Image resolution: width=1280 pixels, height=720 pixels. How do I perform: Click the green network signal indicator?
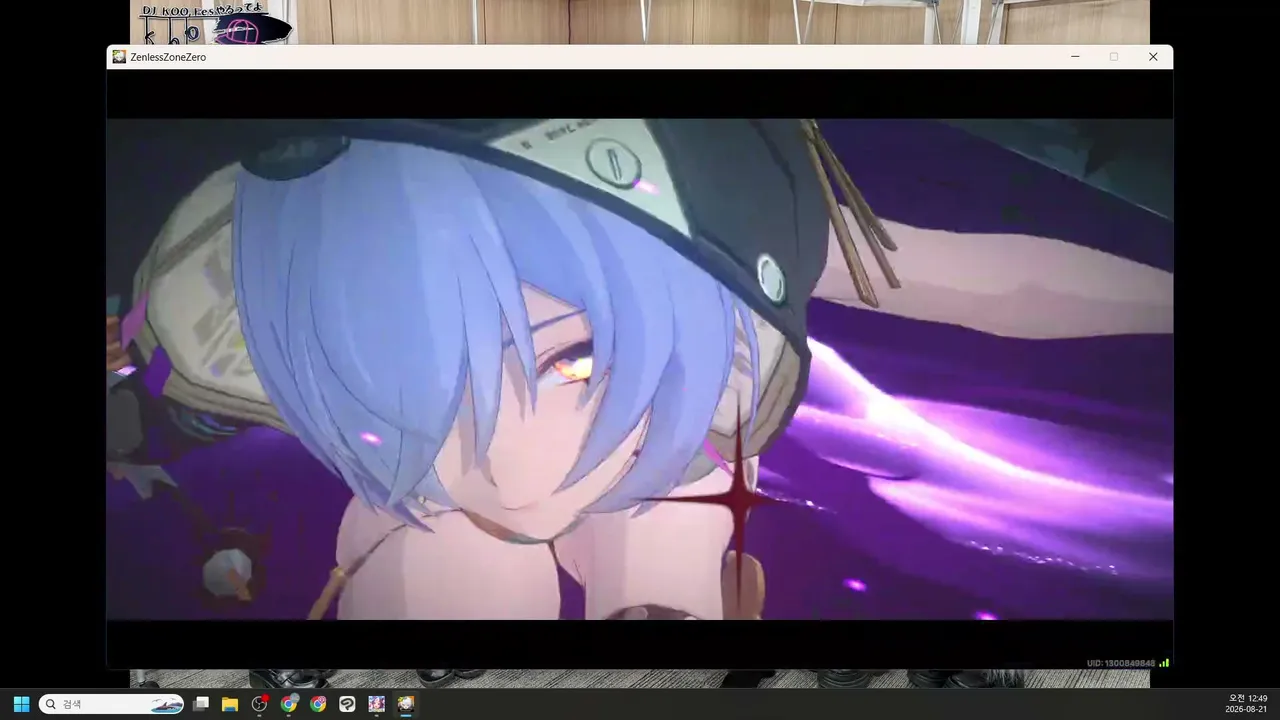coord(1164,662)
